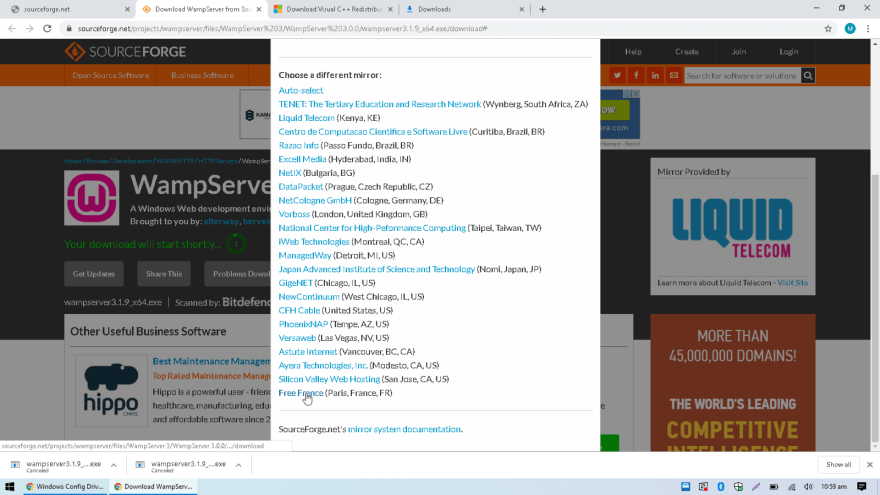Choose the NetIX Bulgaria mirror
Screen dimensions: 880x495
coord(290,173)
